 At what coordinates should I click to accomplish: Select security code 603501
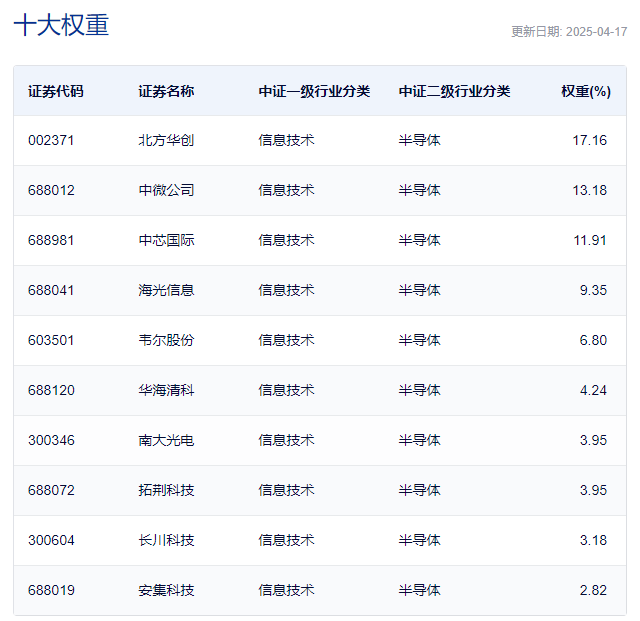(51, 341)
